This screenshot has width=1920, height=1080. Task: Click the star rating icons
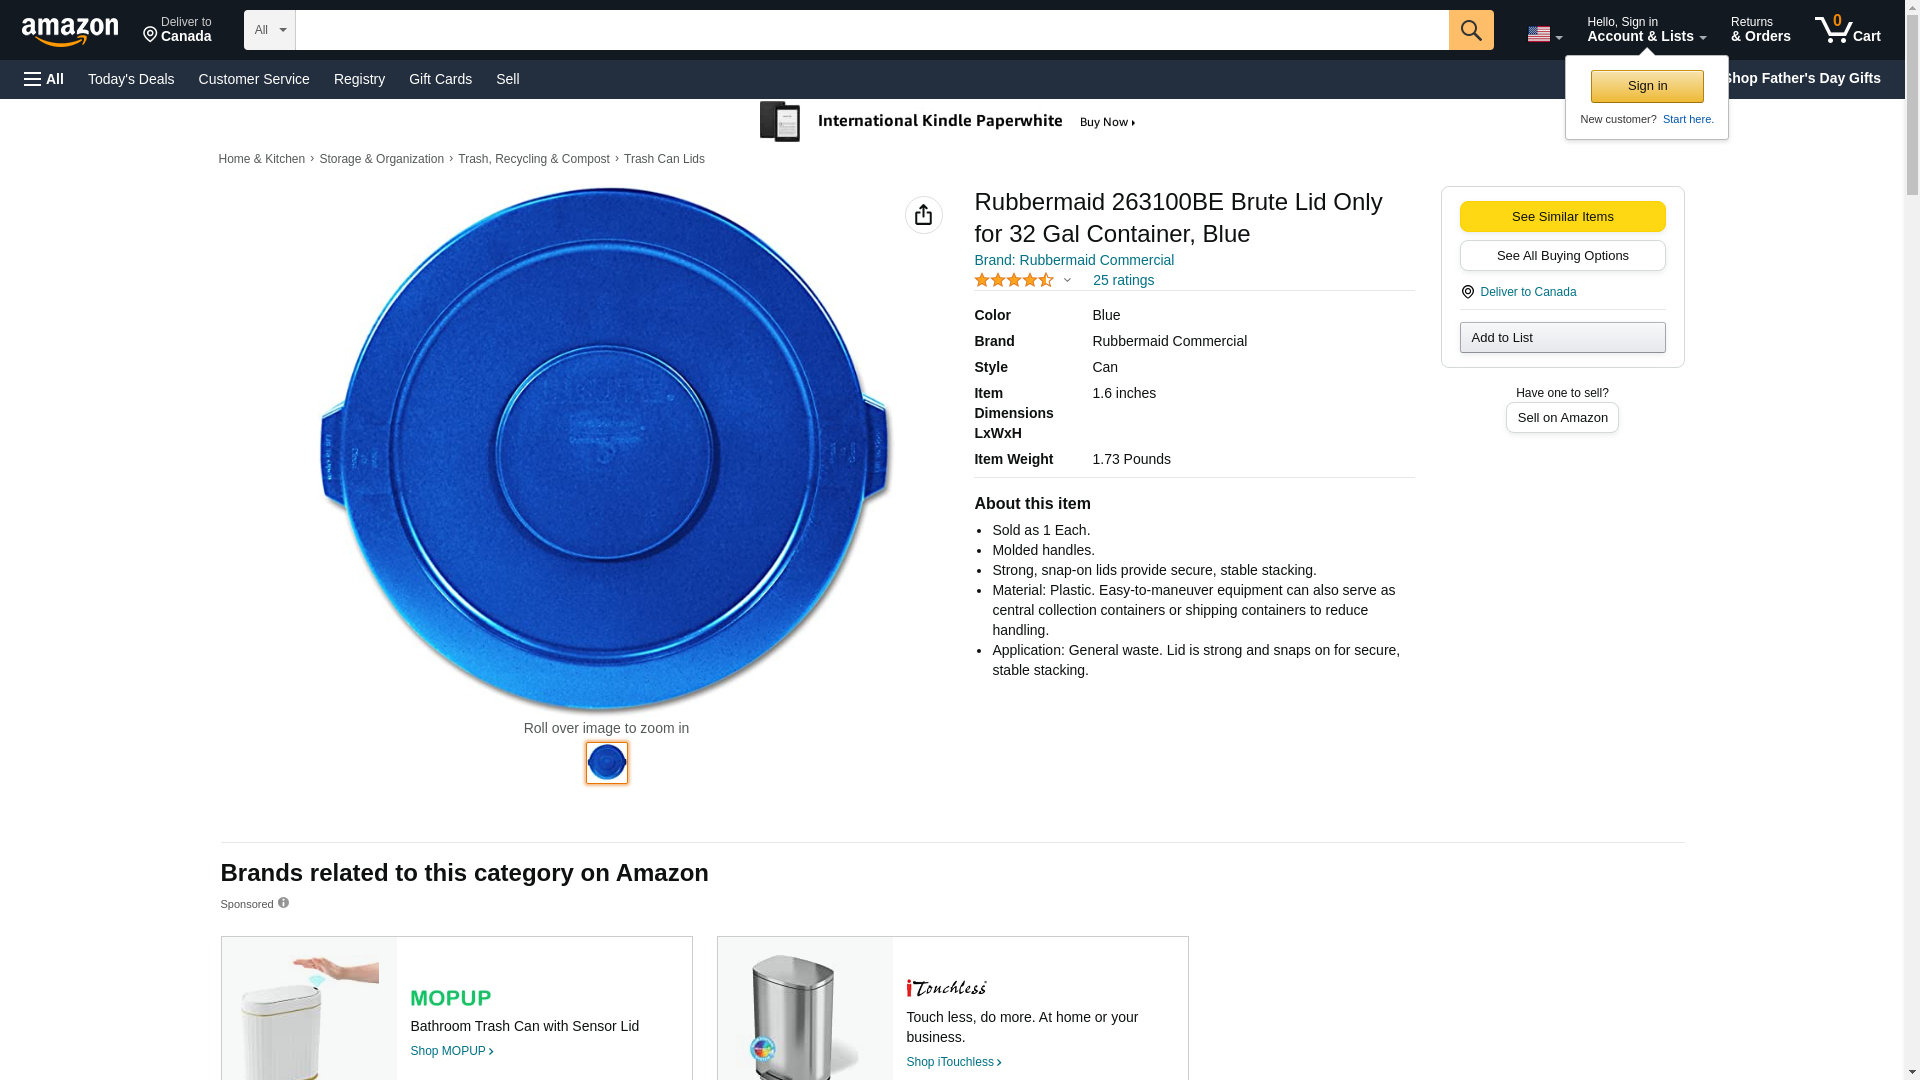pos(1013,281)
